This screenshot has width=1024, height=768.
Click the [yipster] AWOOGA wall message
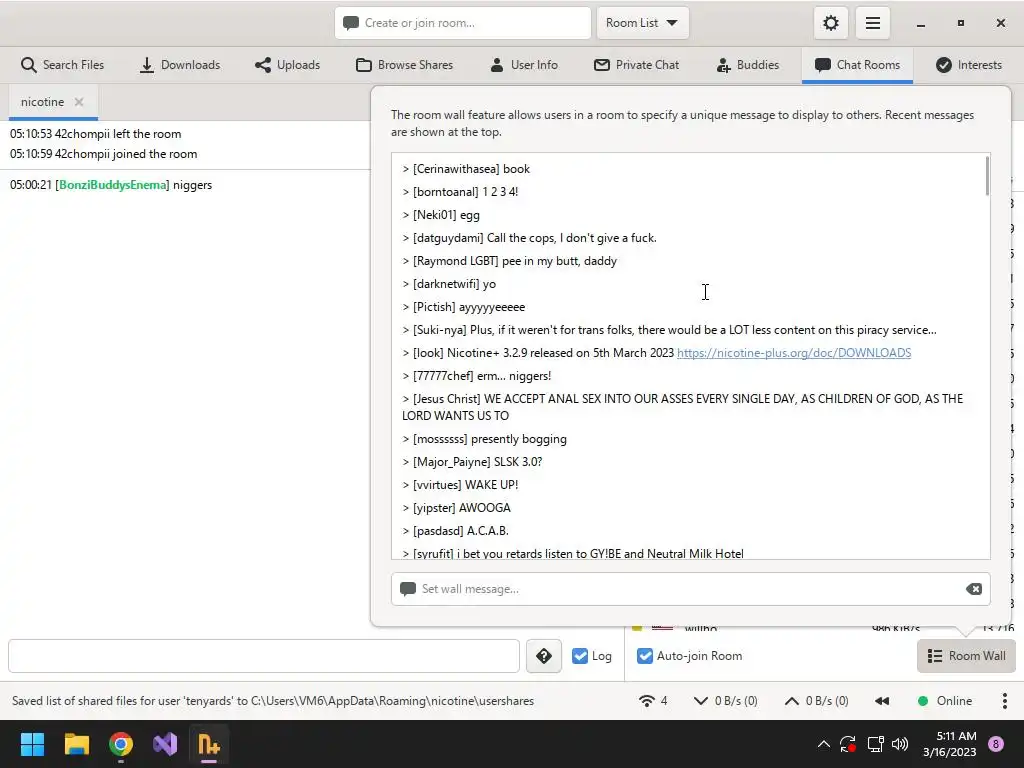click(456, 507)
